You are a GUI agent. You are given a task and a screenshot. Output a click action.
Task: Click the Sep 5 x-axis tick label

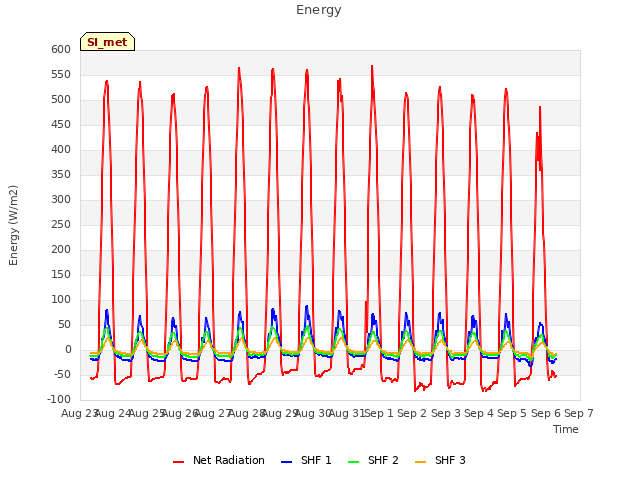click(512, 413)
